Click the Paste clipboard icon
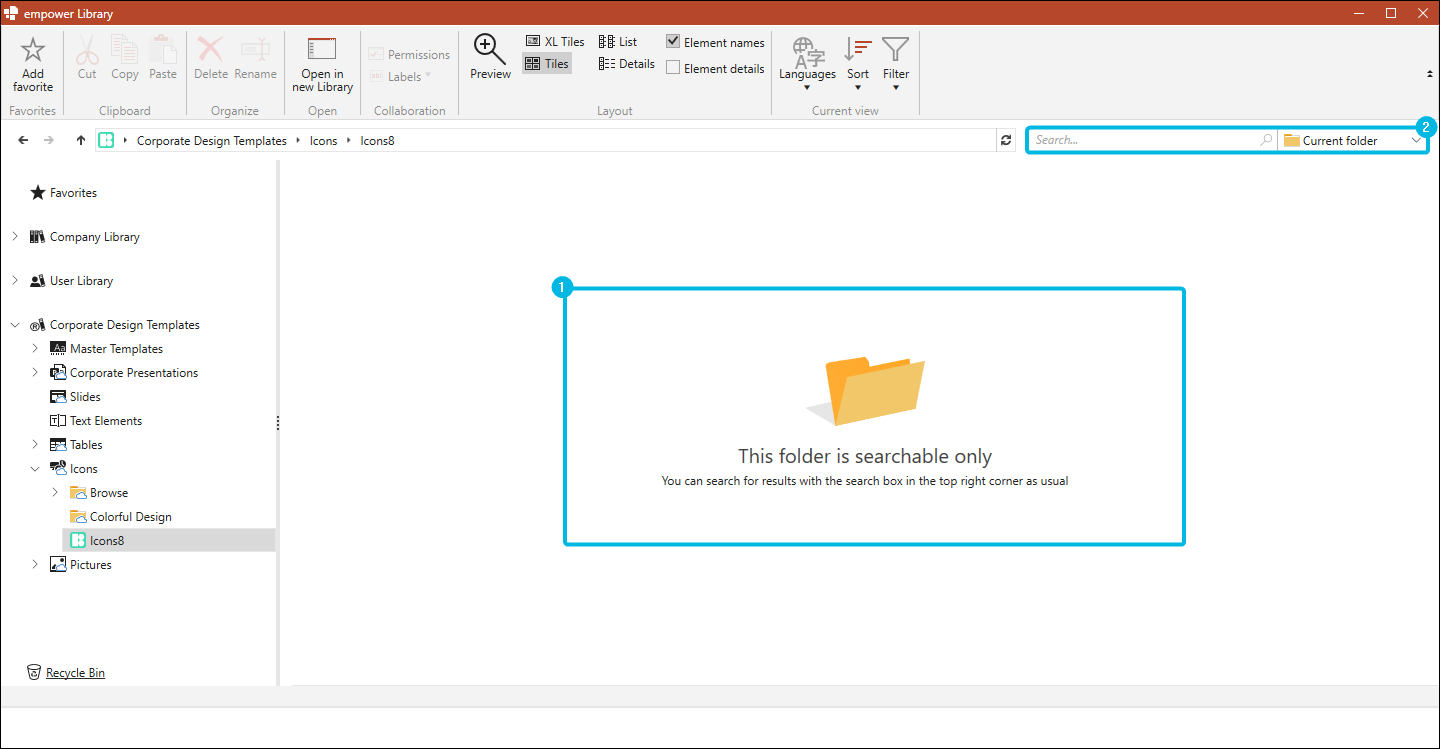This screenshot has height=749, width=1440. pos(163,50)
